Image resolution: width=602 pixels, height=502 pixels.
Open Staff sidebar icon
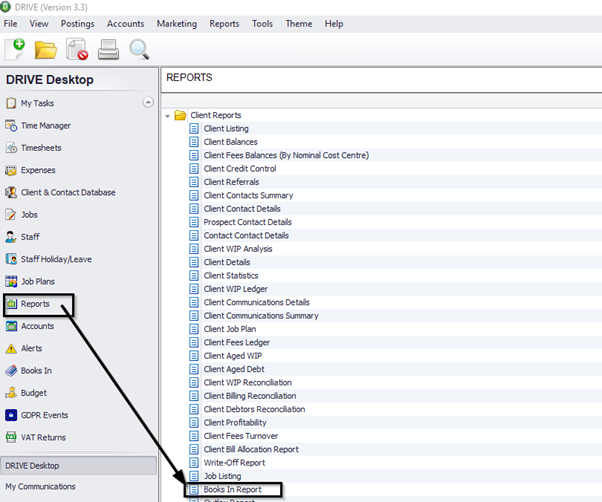pyautogui.click(x=11, y=237)
